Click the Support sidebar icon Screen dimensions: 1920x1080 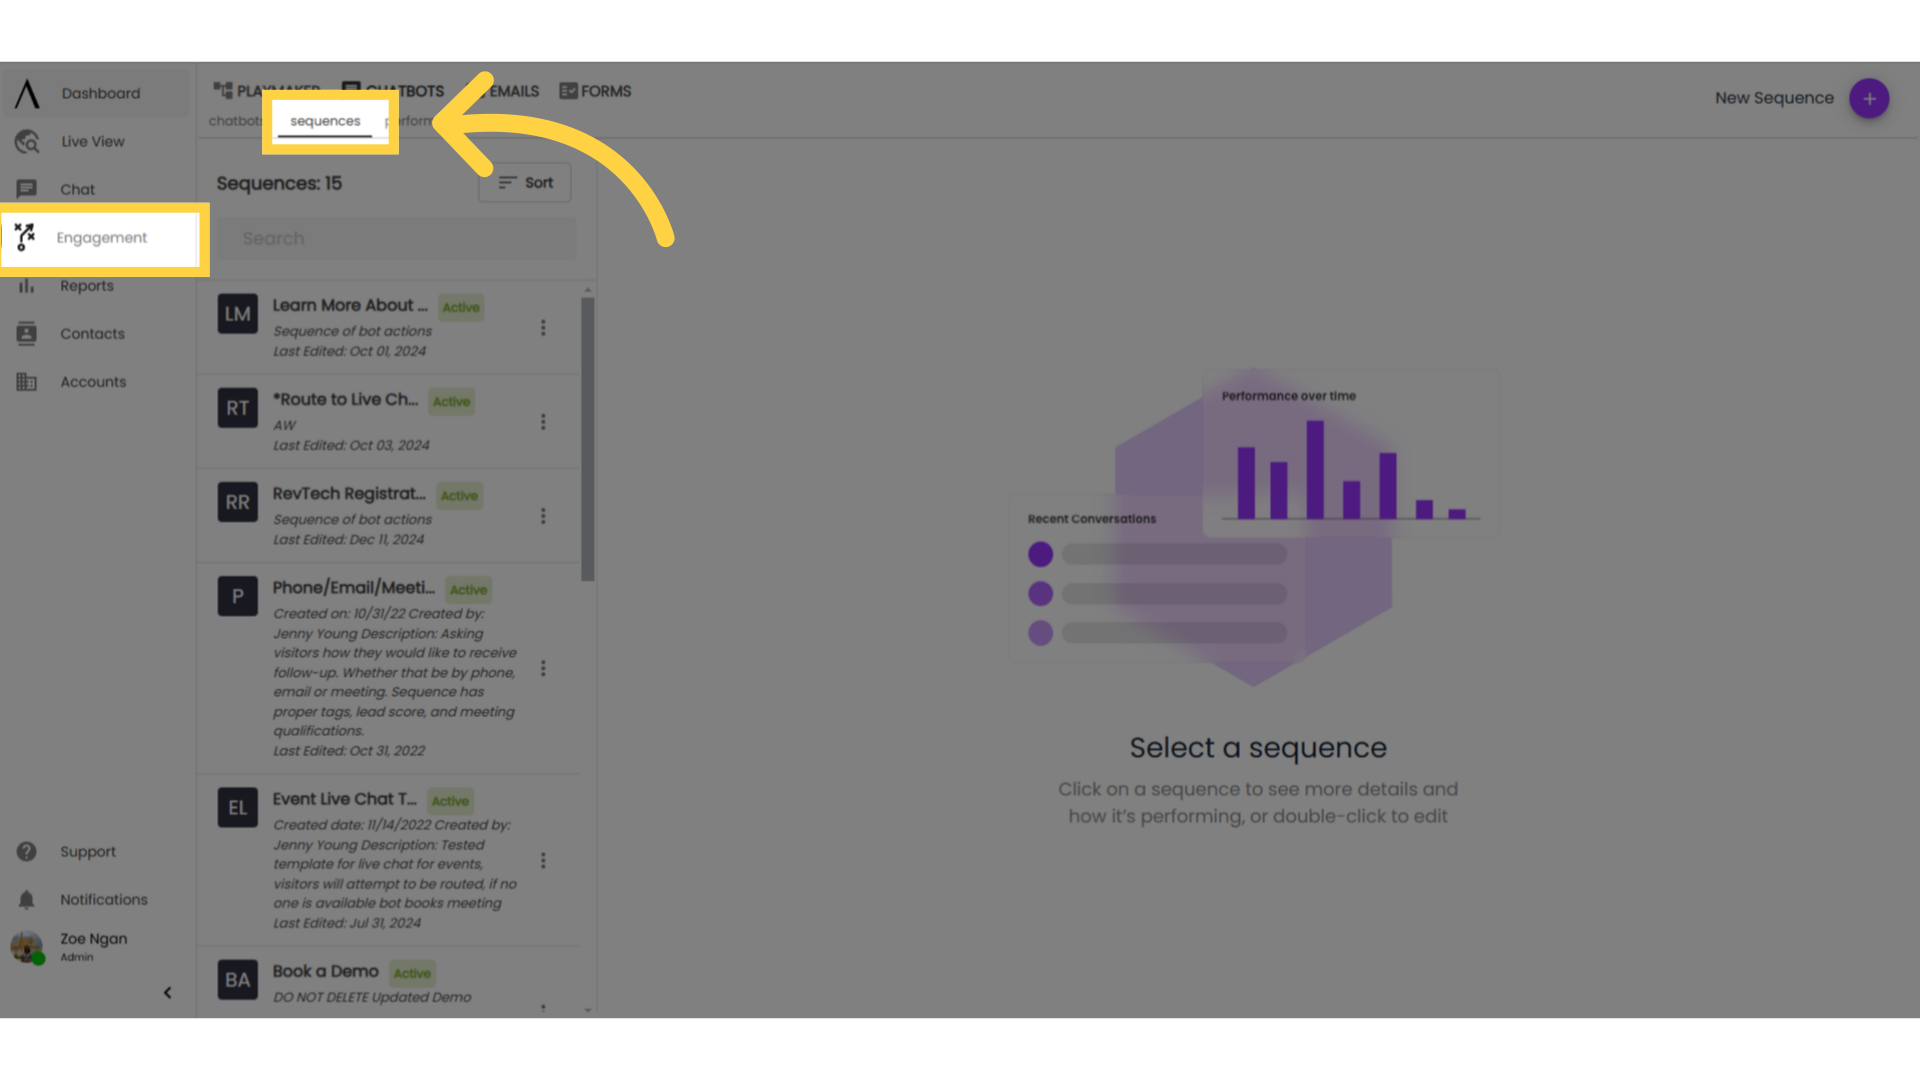(26, 851)
